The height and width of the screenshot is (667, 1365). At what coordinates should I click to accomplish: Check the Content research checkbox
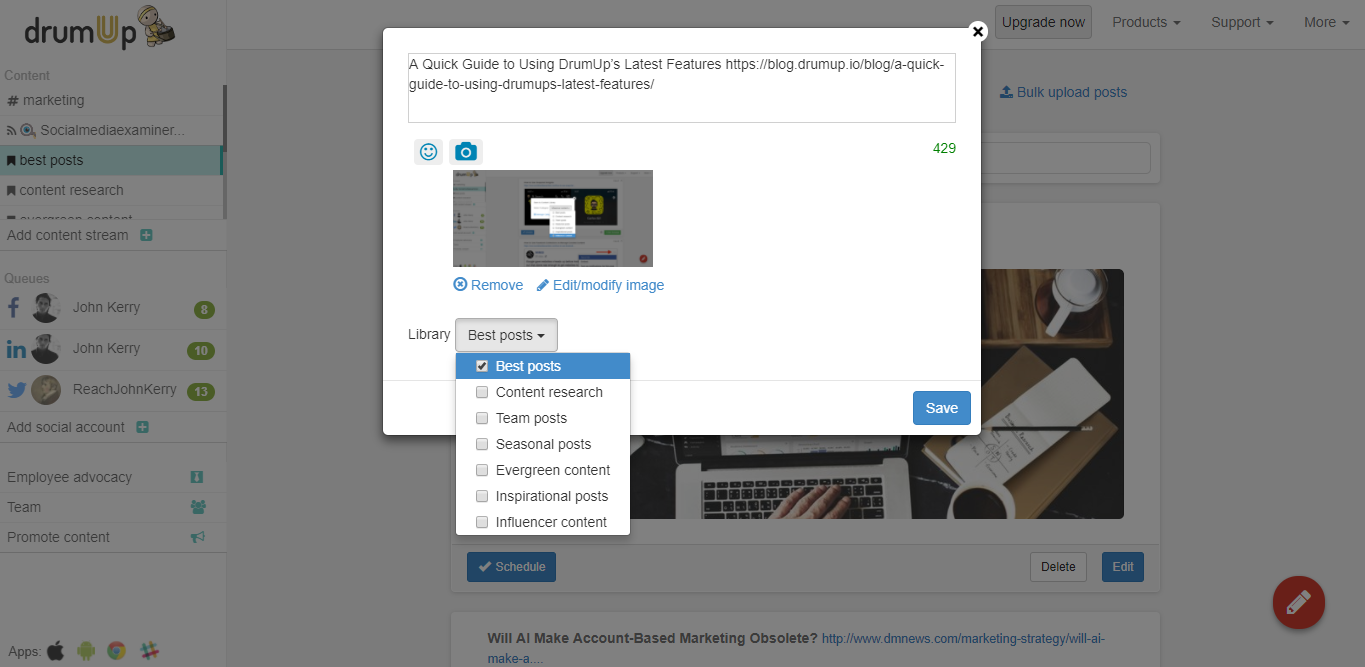coord(482,392)
